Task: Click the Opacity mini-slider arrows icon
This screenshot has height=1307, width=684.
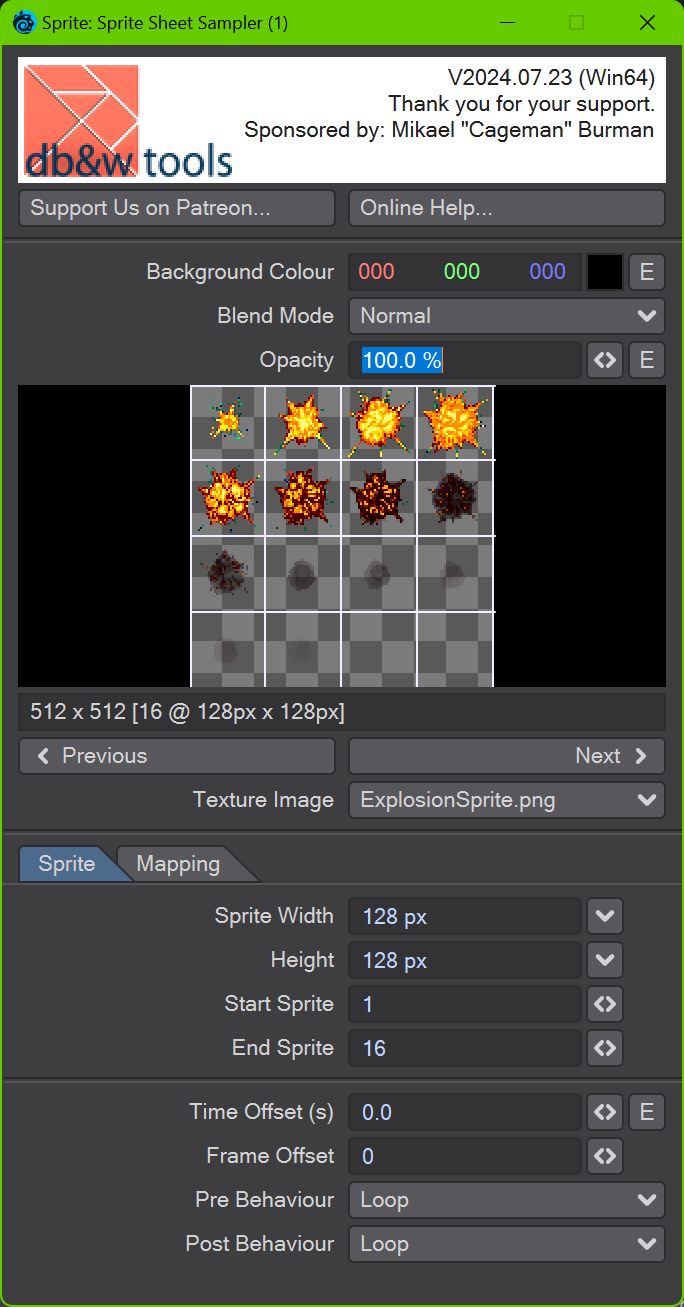Action: pyautogui.click(x=605, y=360)
